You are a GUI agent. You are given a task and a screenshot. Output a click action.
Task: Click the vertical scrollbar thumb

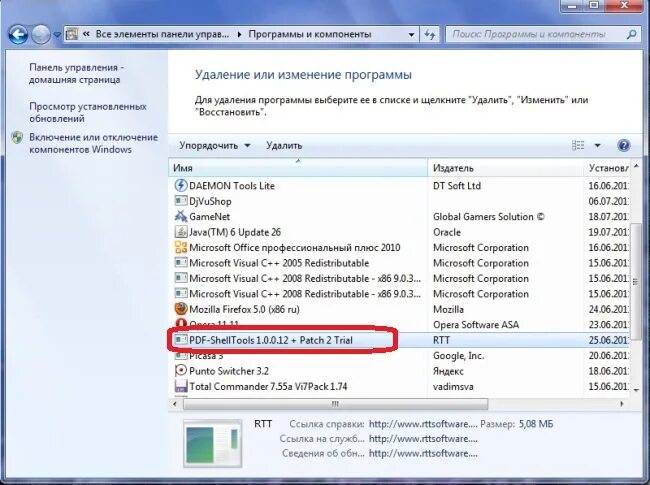point(635,281)
